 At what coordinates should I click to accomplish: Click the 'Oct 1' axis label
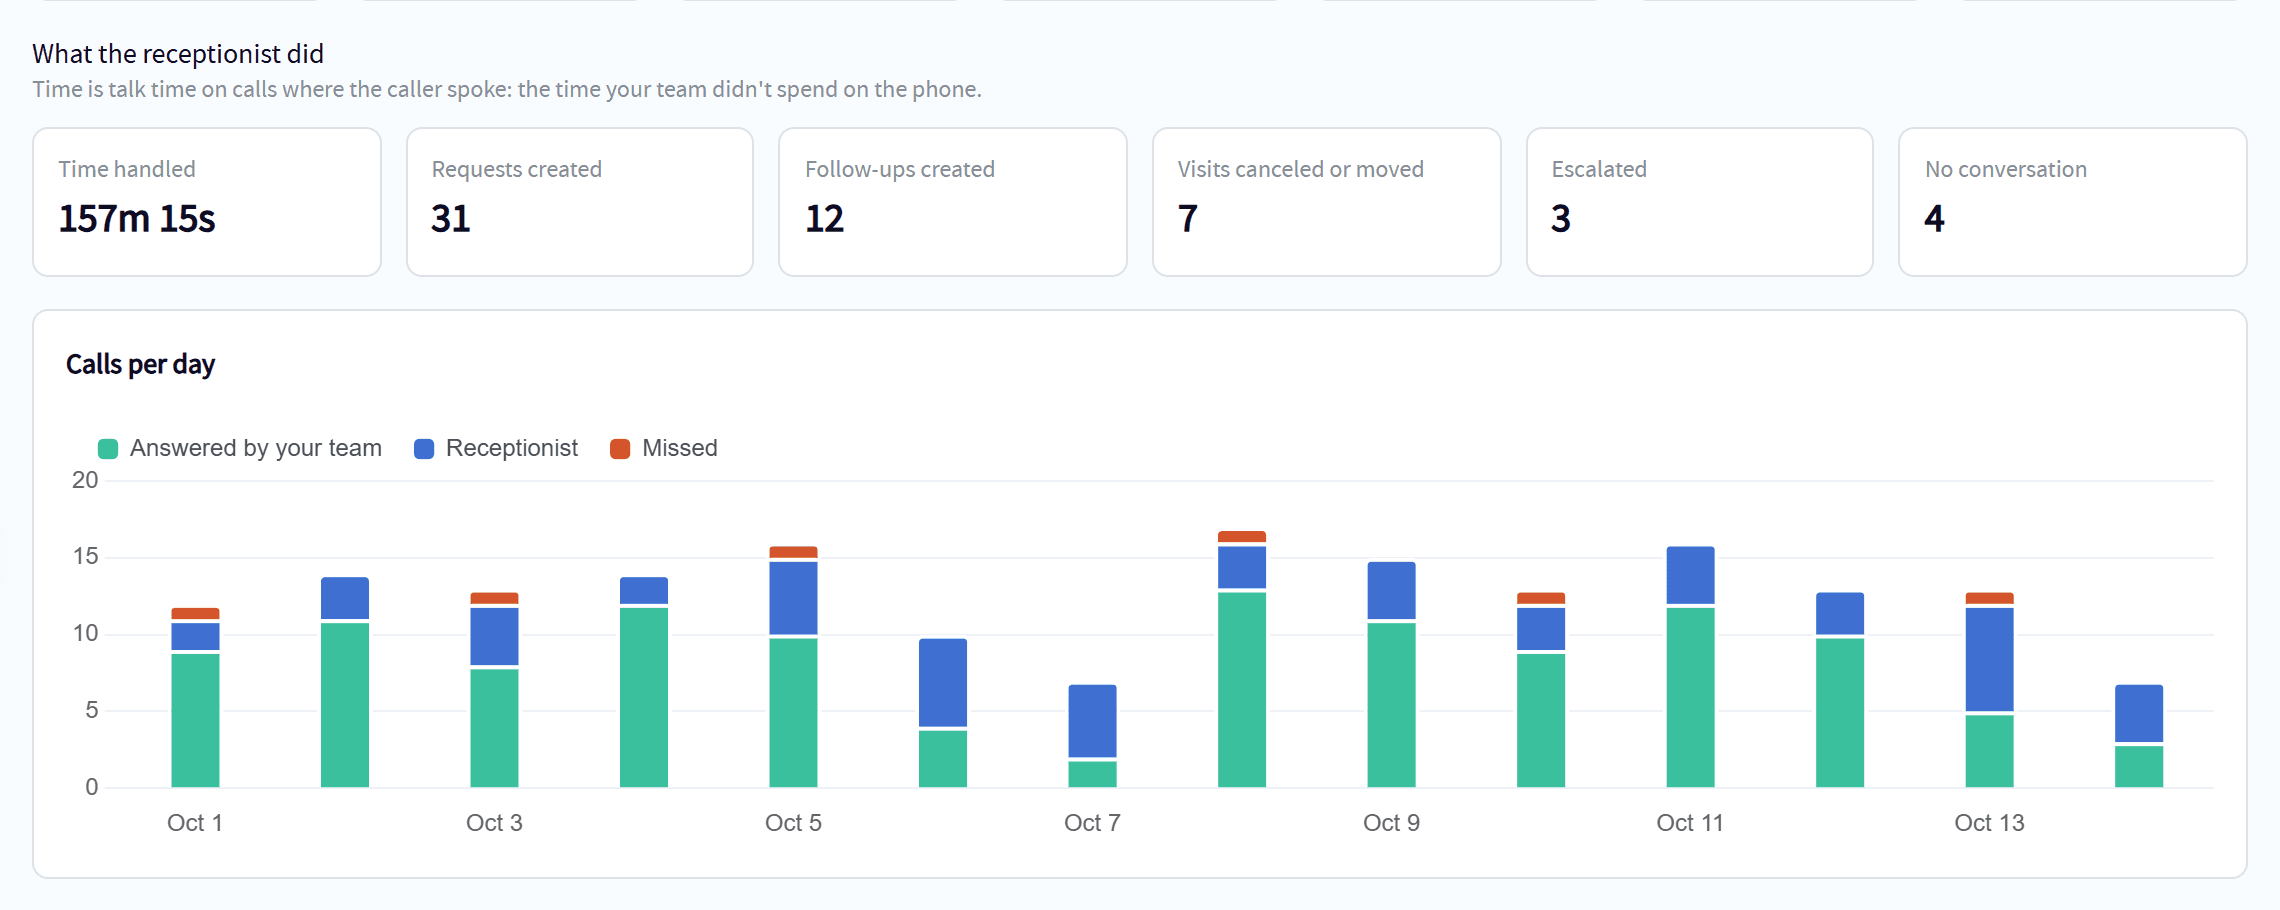pyautogui.click(x=195, y=823)
